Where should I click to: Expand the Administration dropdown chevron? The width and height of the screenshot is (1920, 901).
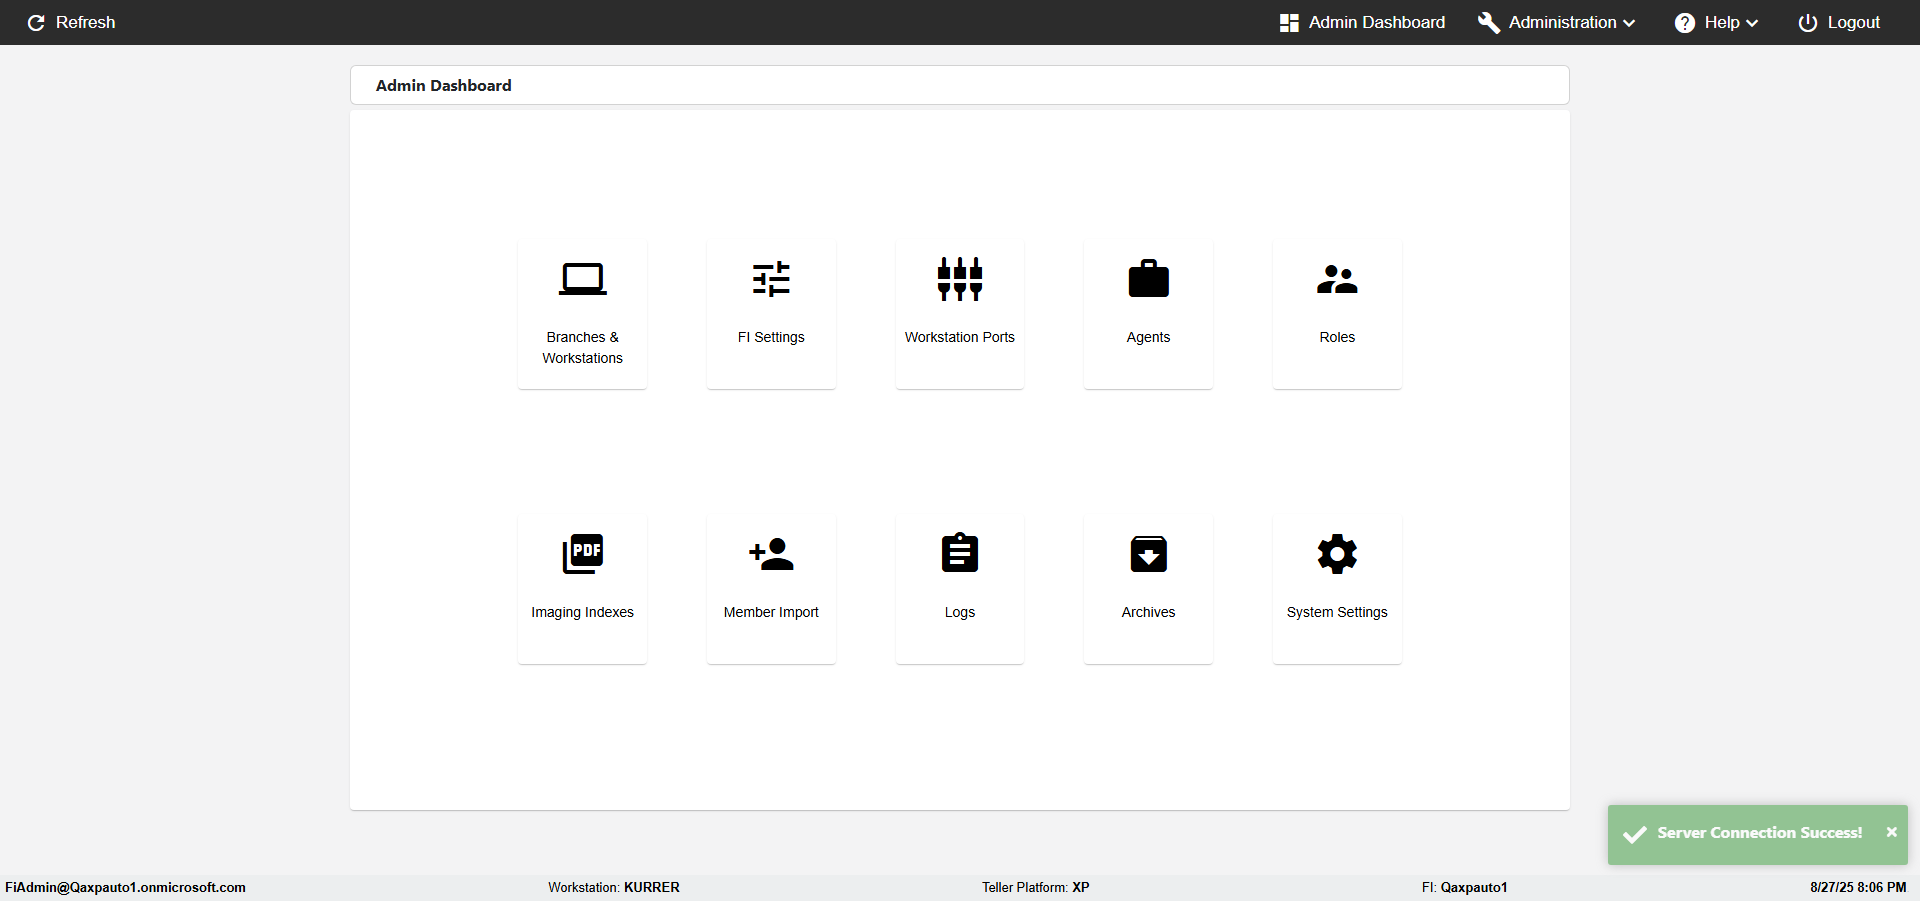click(x=1629, y=23)
